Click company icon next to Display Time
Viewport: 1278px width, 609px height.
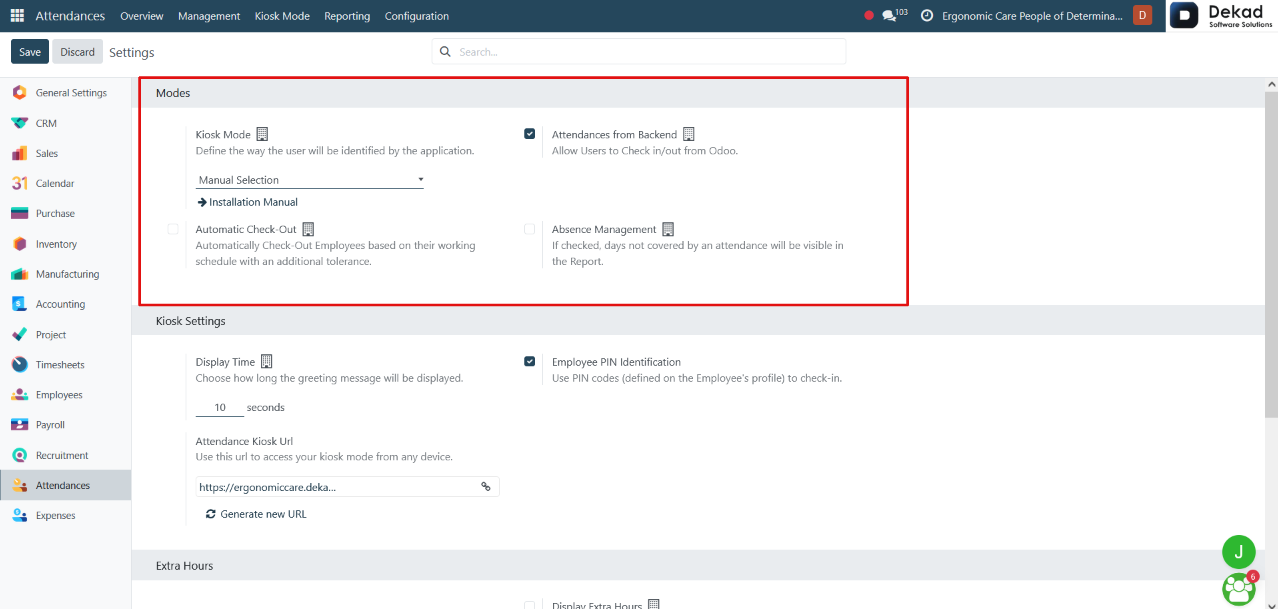(266, 362)
